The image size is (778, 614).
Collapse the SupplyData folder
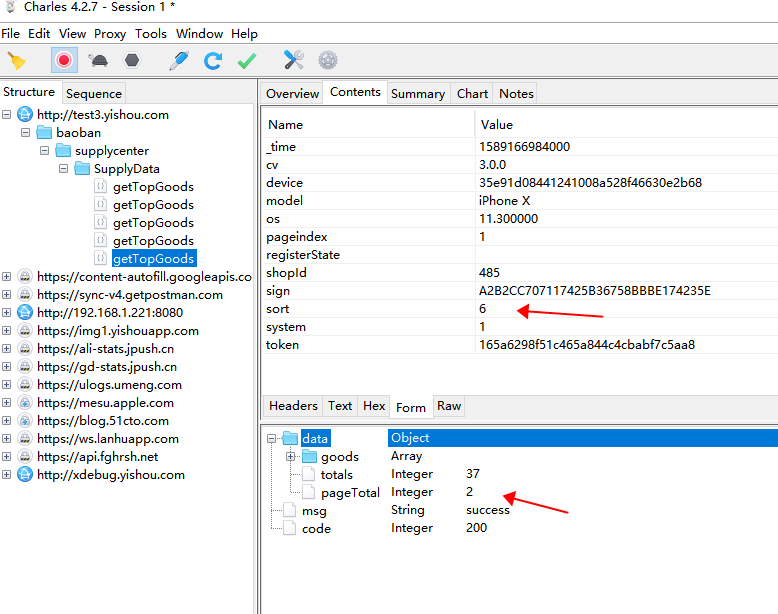point(63,169)
